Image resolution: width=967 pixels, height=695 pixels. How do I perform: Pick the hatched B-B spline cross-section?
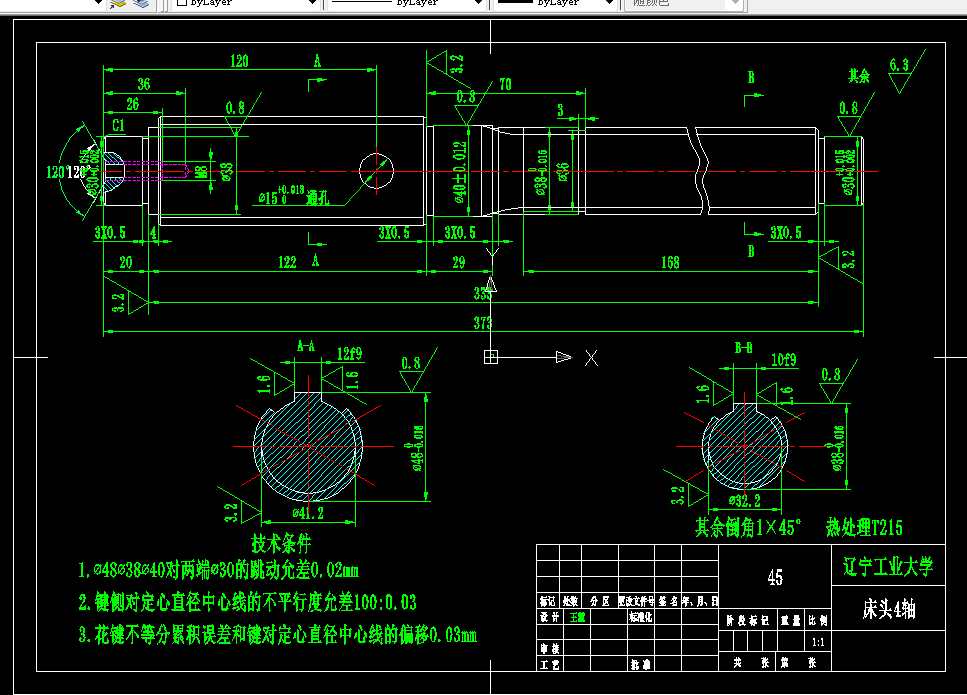tap(745, 445)
